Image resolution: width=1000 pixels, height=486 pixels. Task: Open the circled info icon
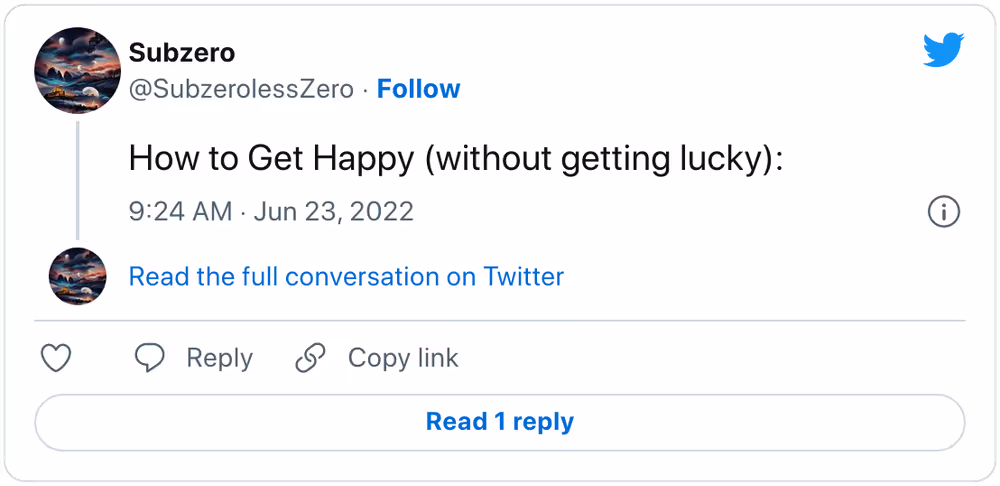[x=943, y=212]
